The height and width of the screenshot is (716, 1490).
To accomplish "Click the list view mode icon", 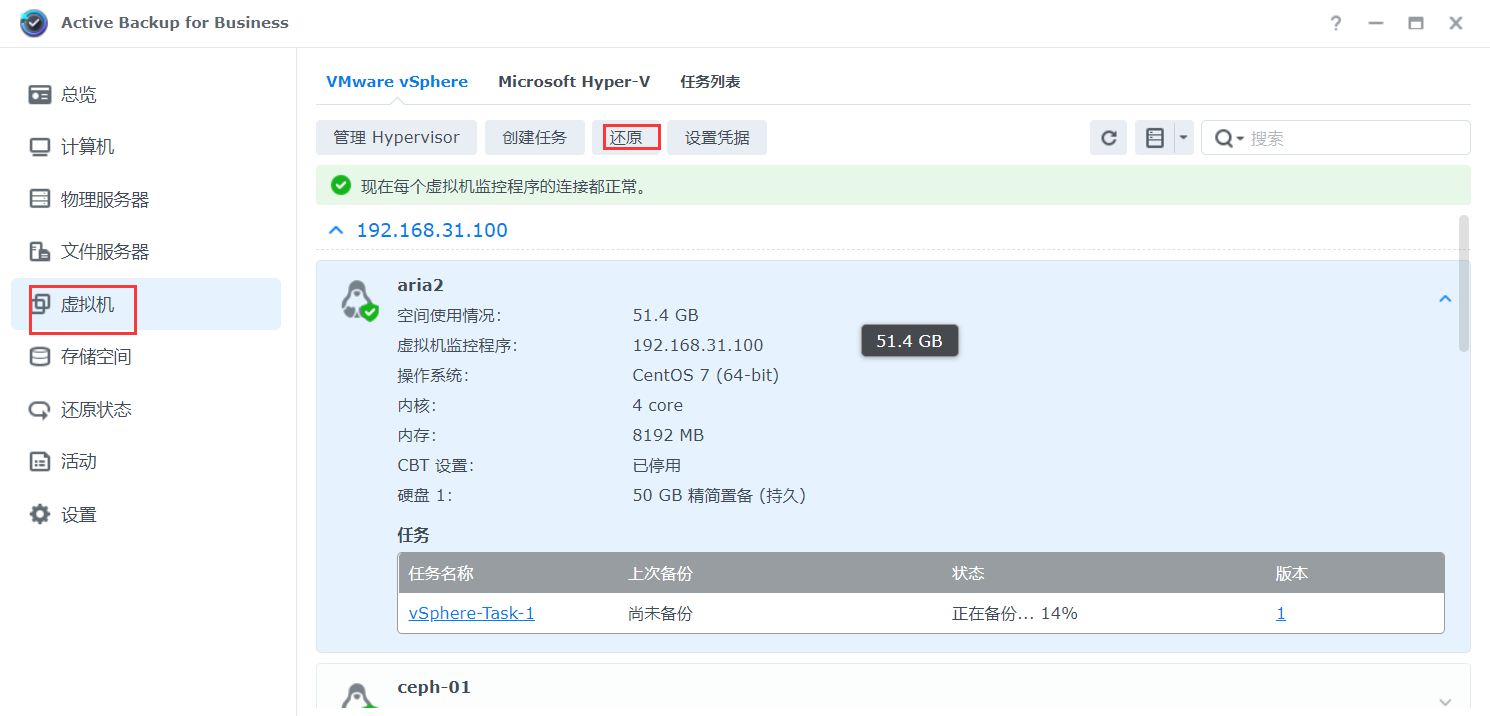I will [x=1155, y=138].
